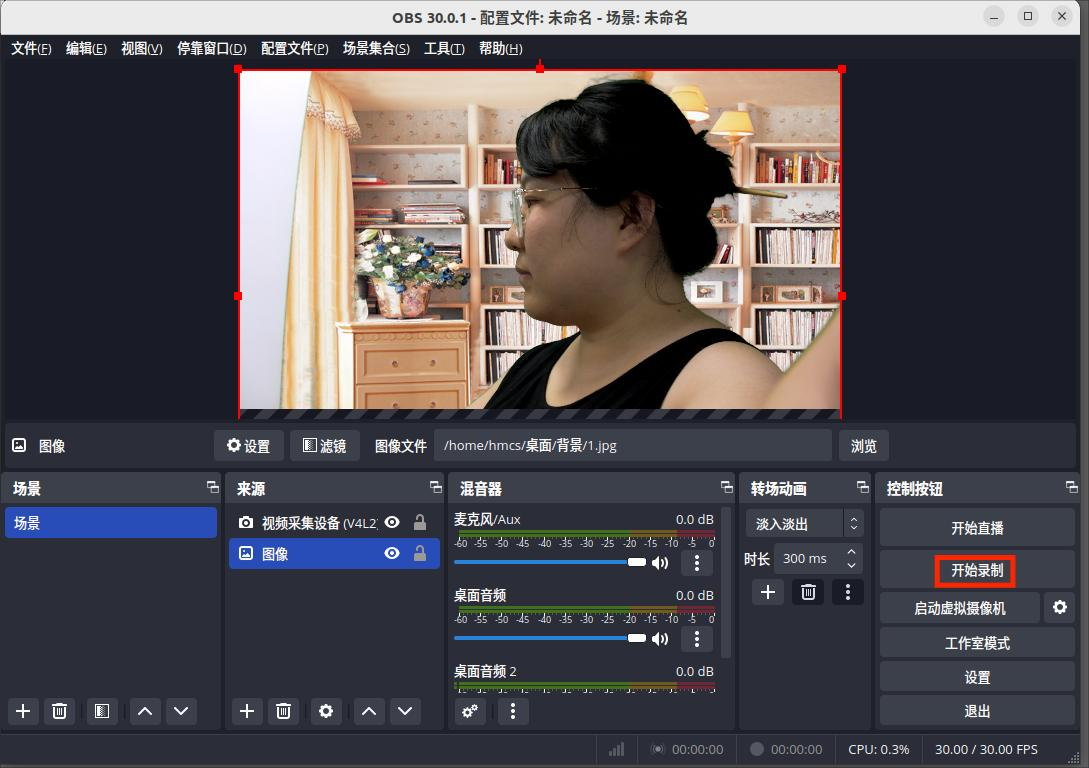Click 启动虚拟摄像机 button
1089x768 pixels.
click(x=960, y=608)
